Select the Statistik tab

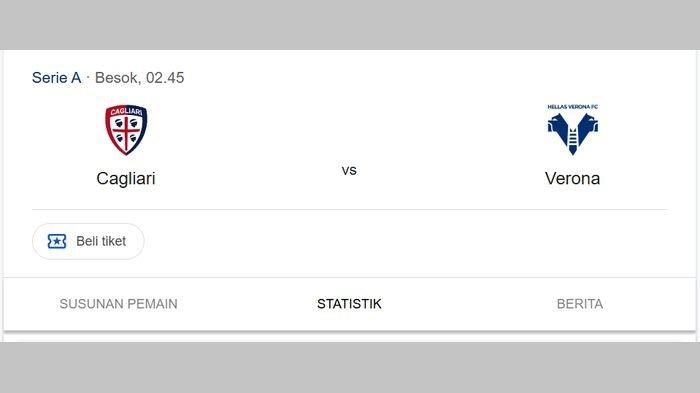349,304
